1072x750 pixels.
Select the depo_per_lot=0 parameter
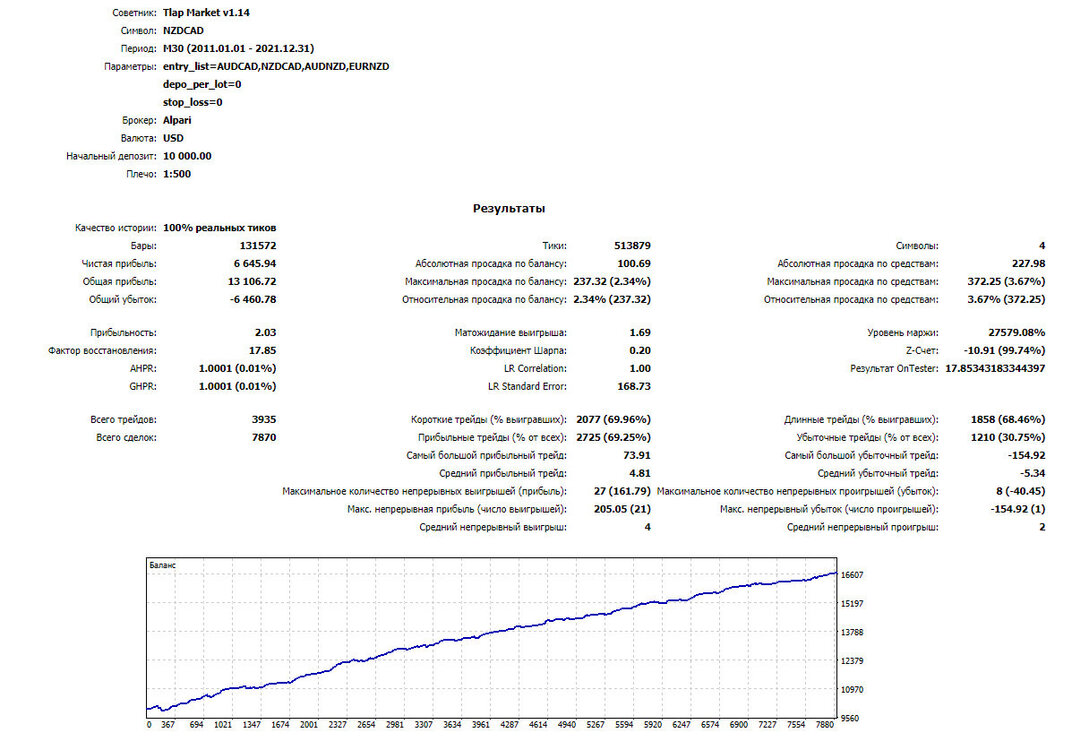coord(202,84)
